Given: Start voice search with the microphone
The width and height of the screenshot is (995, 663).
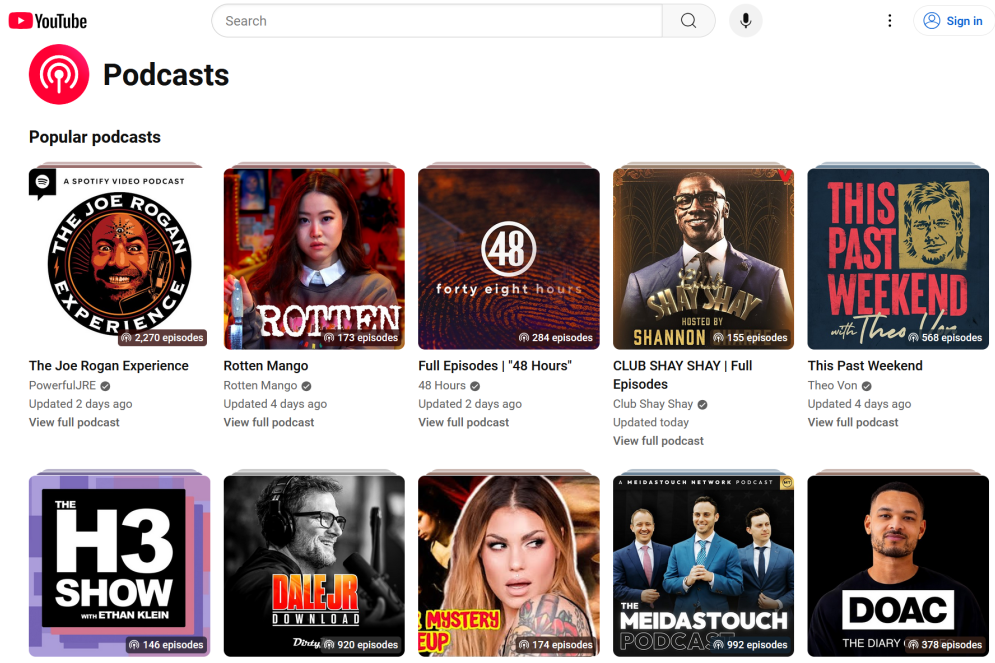Looking at the screenshot, I should (746, 21).
